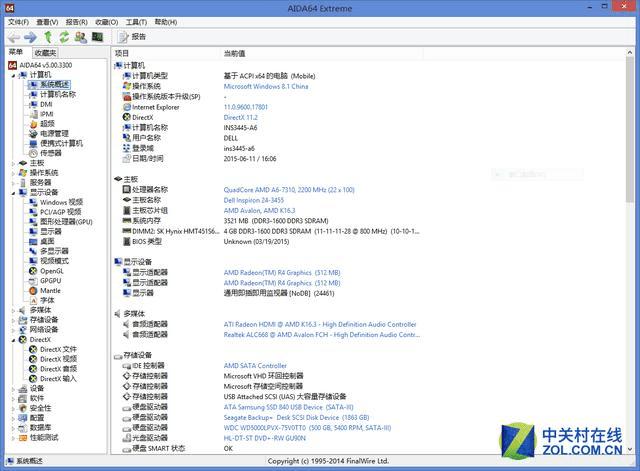Open the 收藏(O) menu
Viewport: 640px width, 471px height.
[x=107, y=22]
